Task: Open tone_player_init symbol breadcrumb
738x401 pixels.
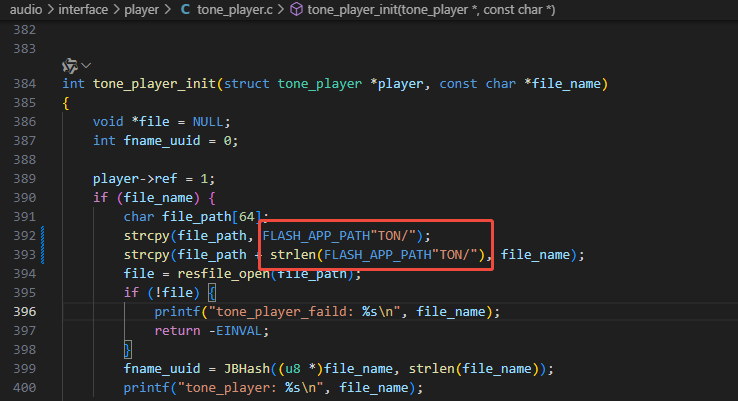Action: 431,9
